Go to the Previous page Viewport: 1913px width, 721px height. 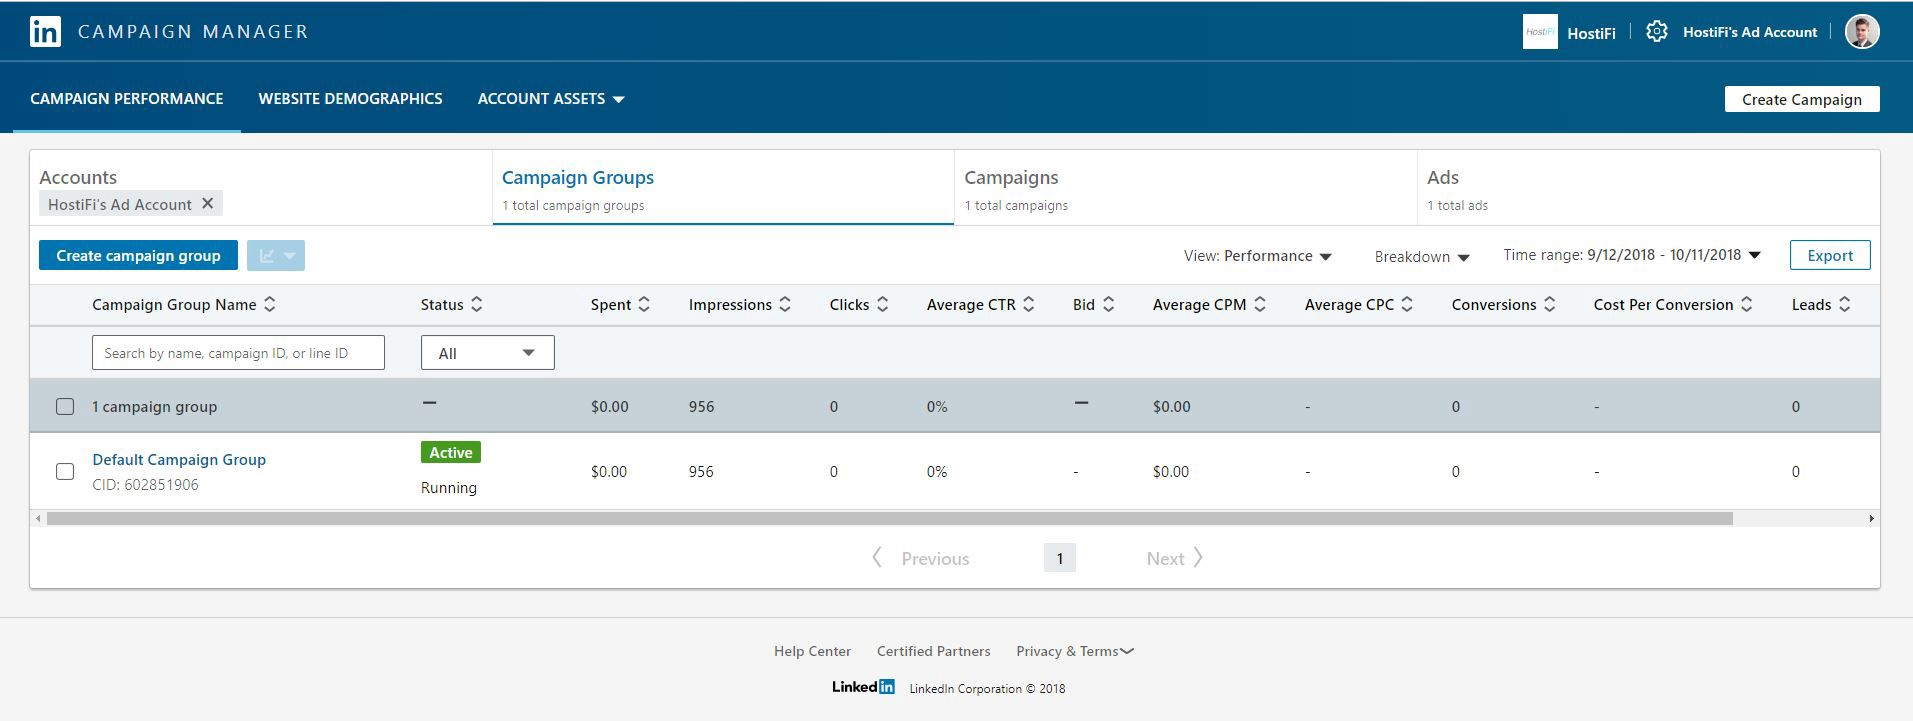pos(921,558)
